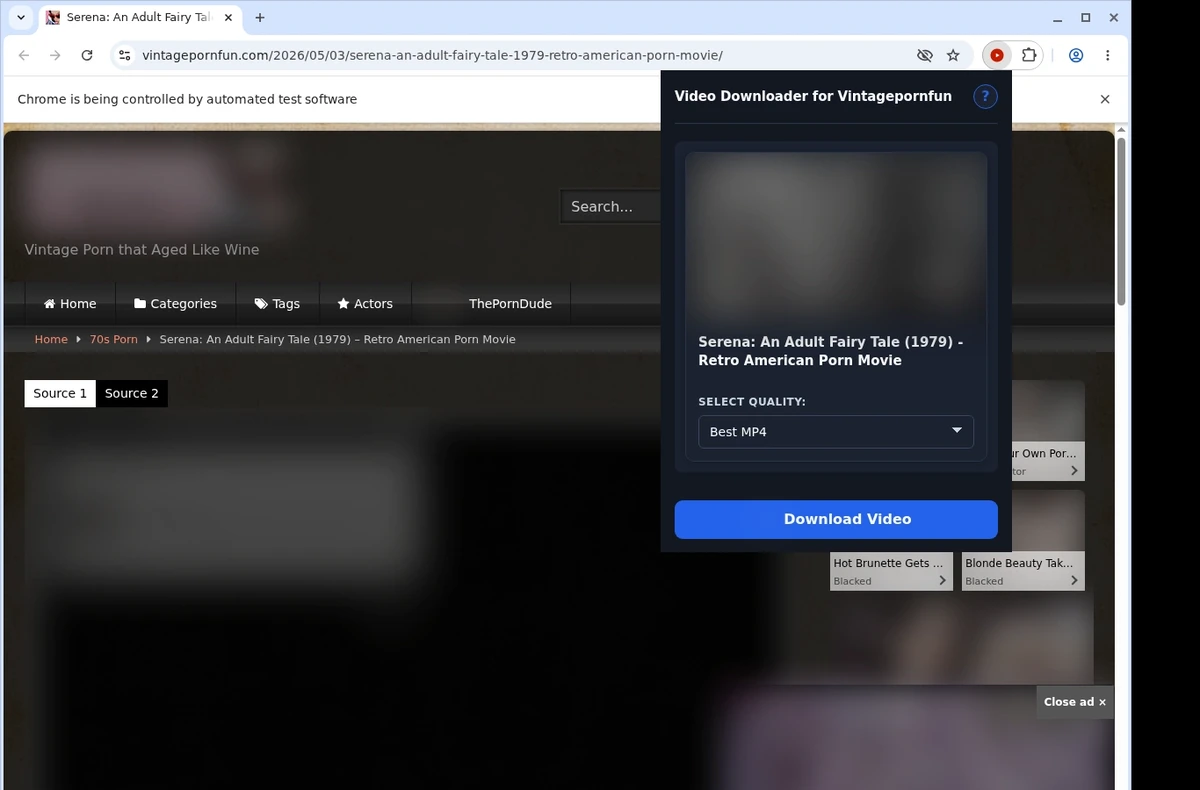This screenshot has width=1200, height=790.
Task: Follow the 70s Porn breadcrumb link
Action: tap(114, 340)
